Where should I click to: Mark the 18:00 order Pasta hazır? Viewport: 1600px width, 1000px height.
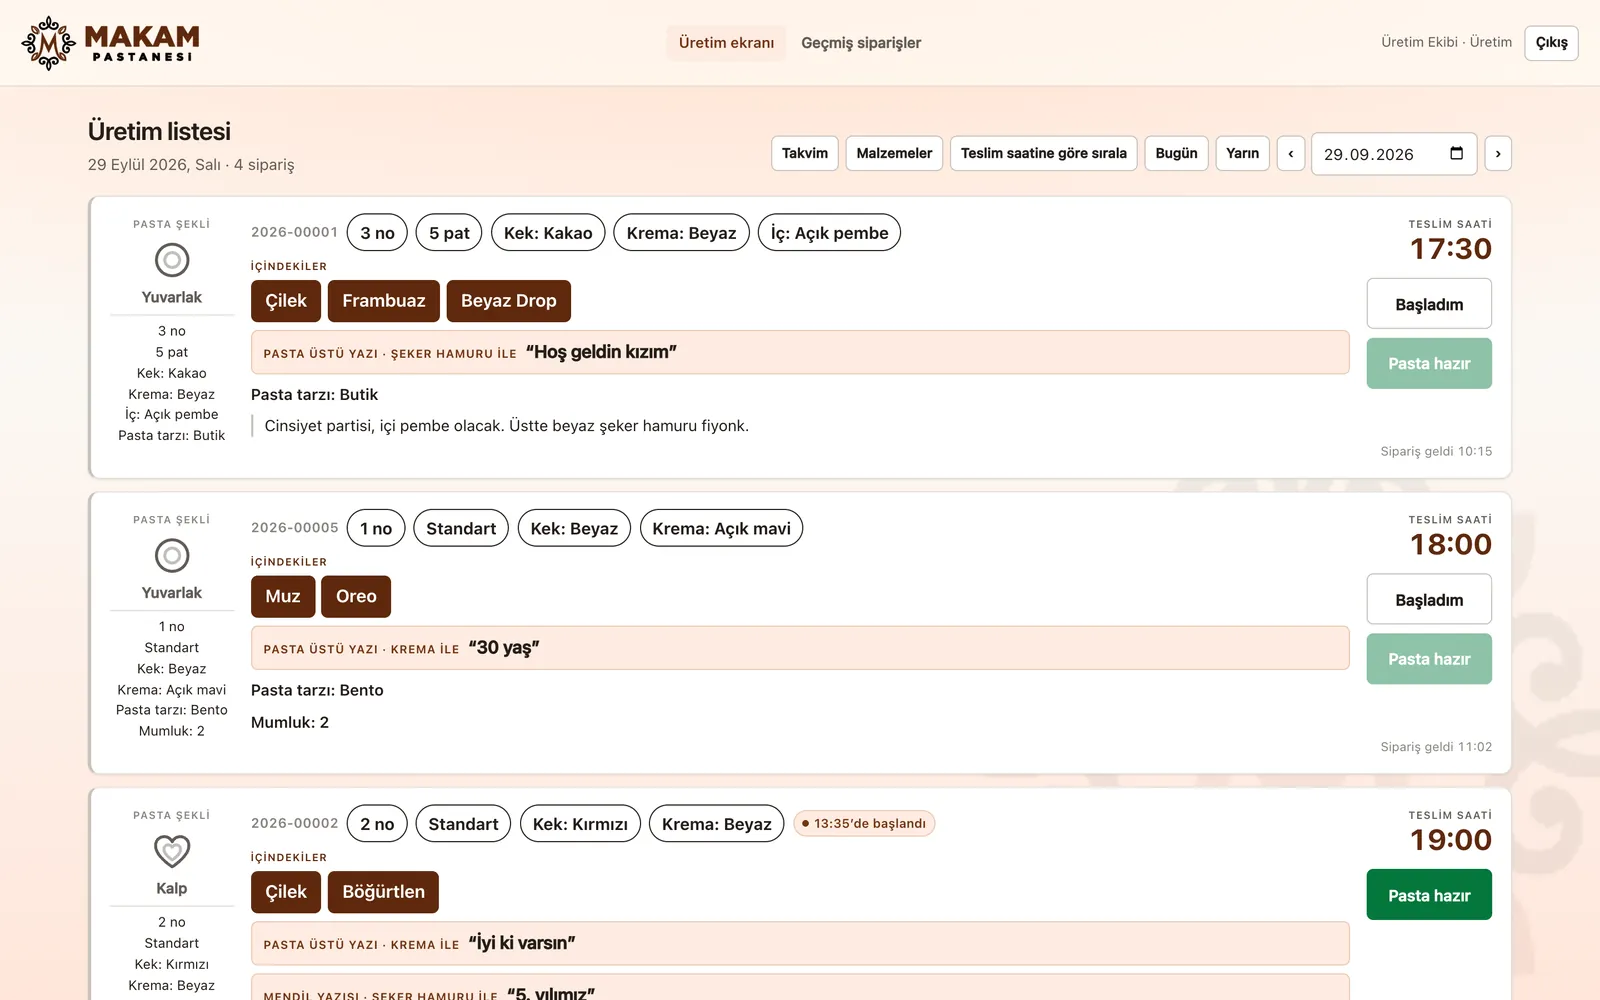1429,659
